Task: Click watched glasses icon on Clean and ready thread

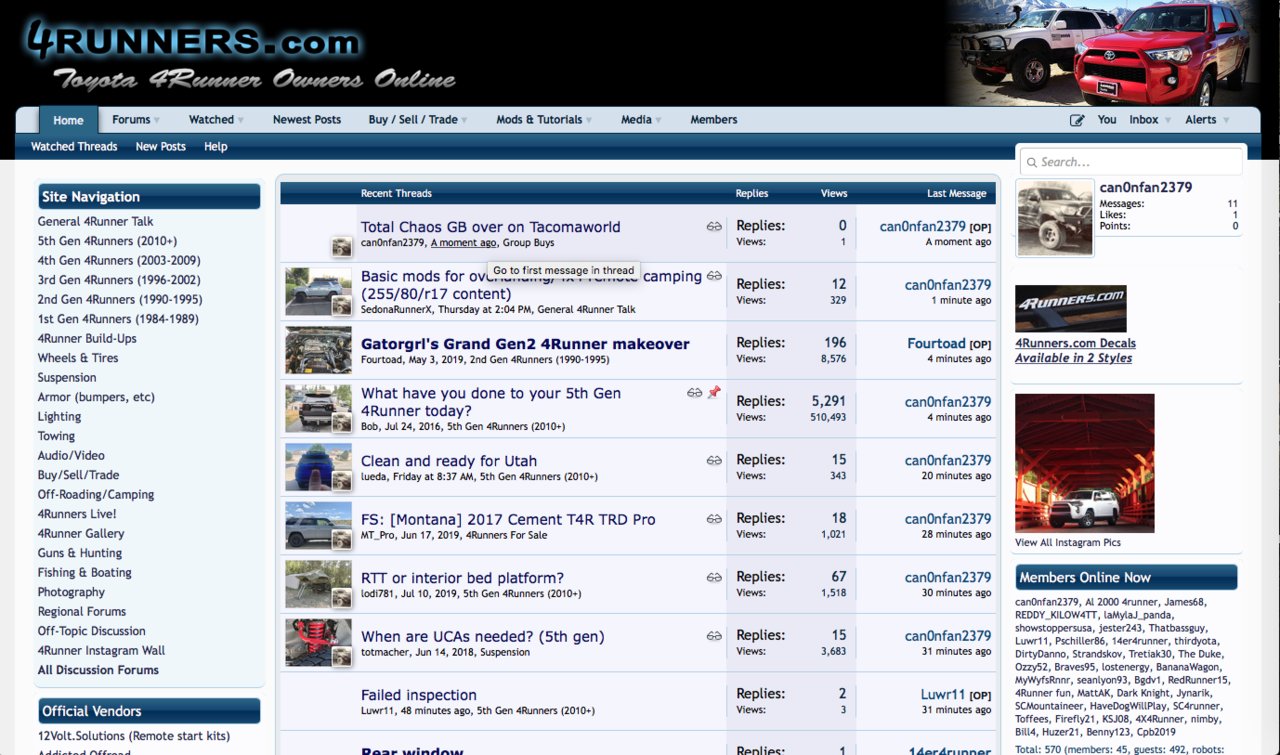Action: 714,461
